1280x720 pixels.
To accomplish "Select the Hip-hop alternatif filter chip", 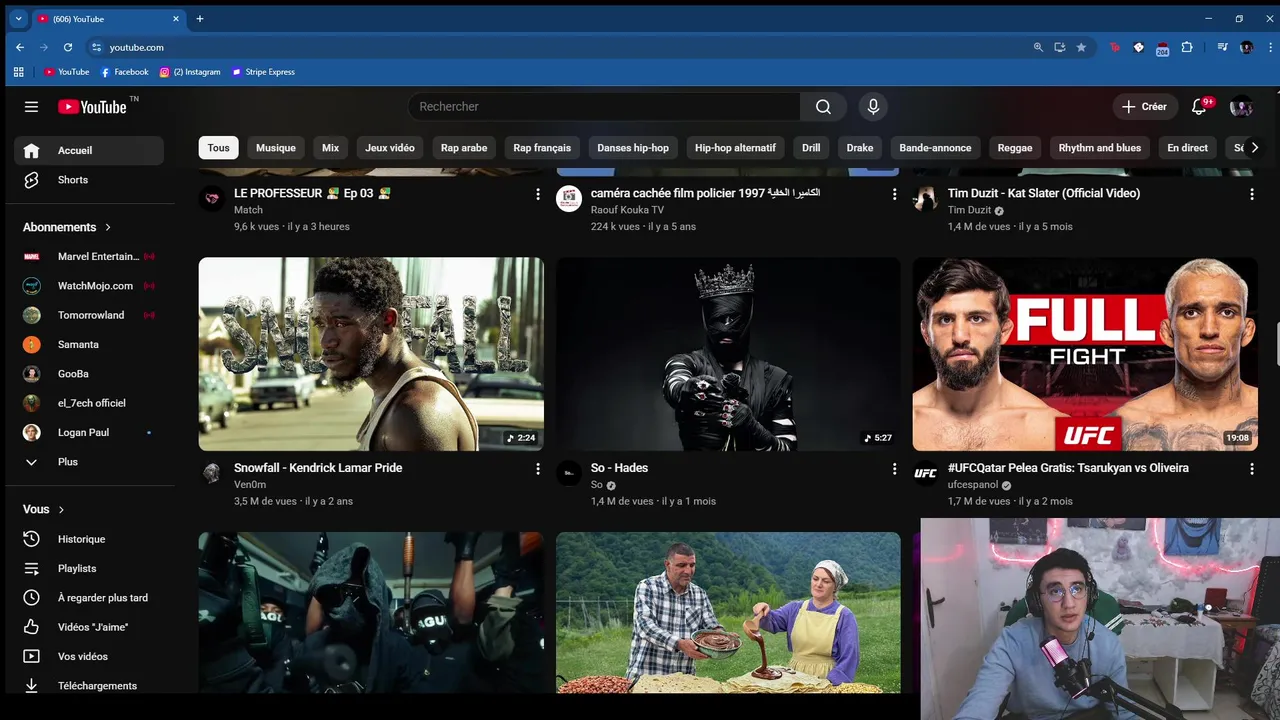I will click(x=735, y=148).
